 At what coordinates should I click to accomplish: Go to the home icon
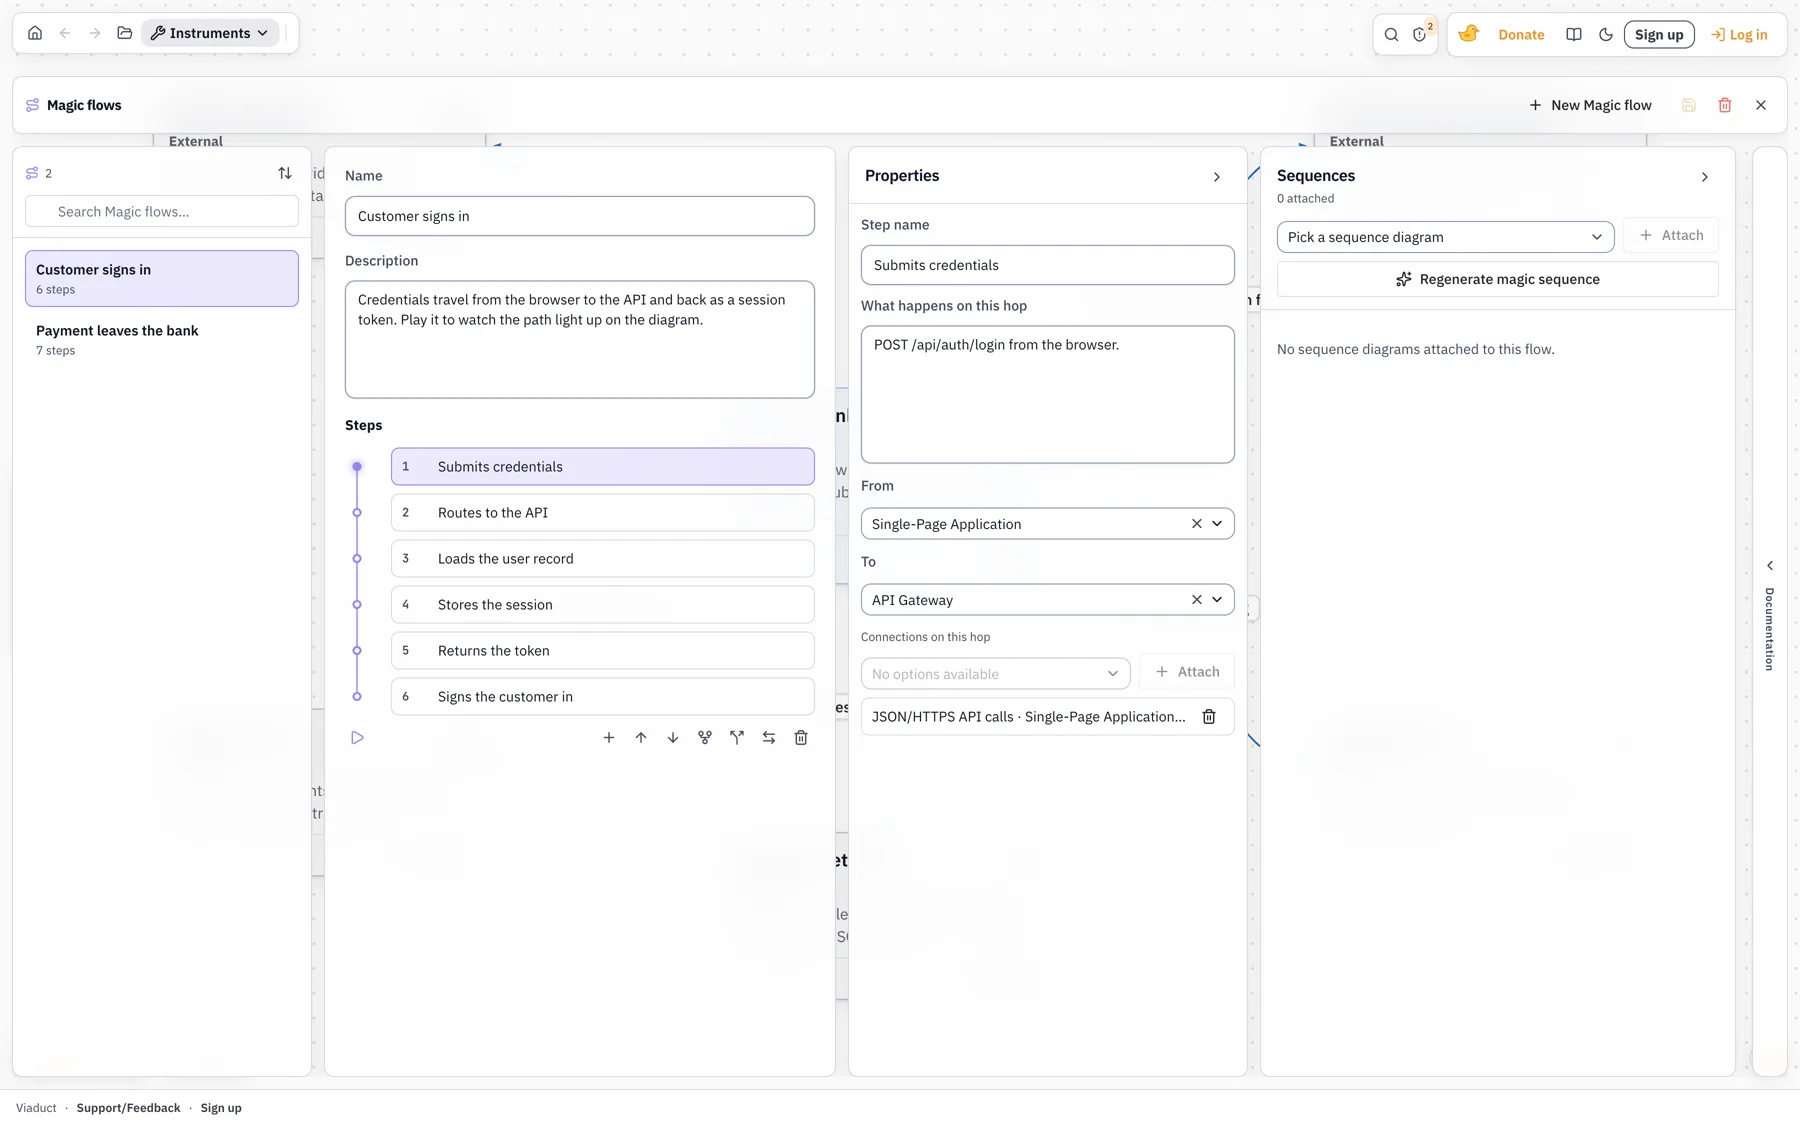tap(35, 33)
